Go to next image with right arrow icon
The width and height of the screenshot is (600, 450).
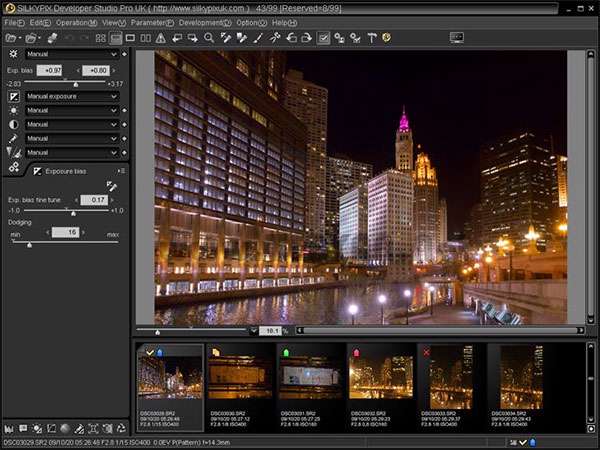(x=192, y=38)
